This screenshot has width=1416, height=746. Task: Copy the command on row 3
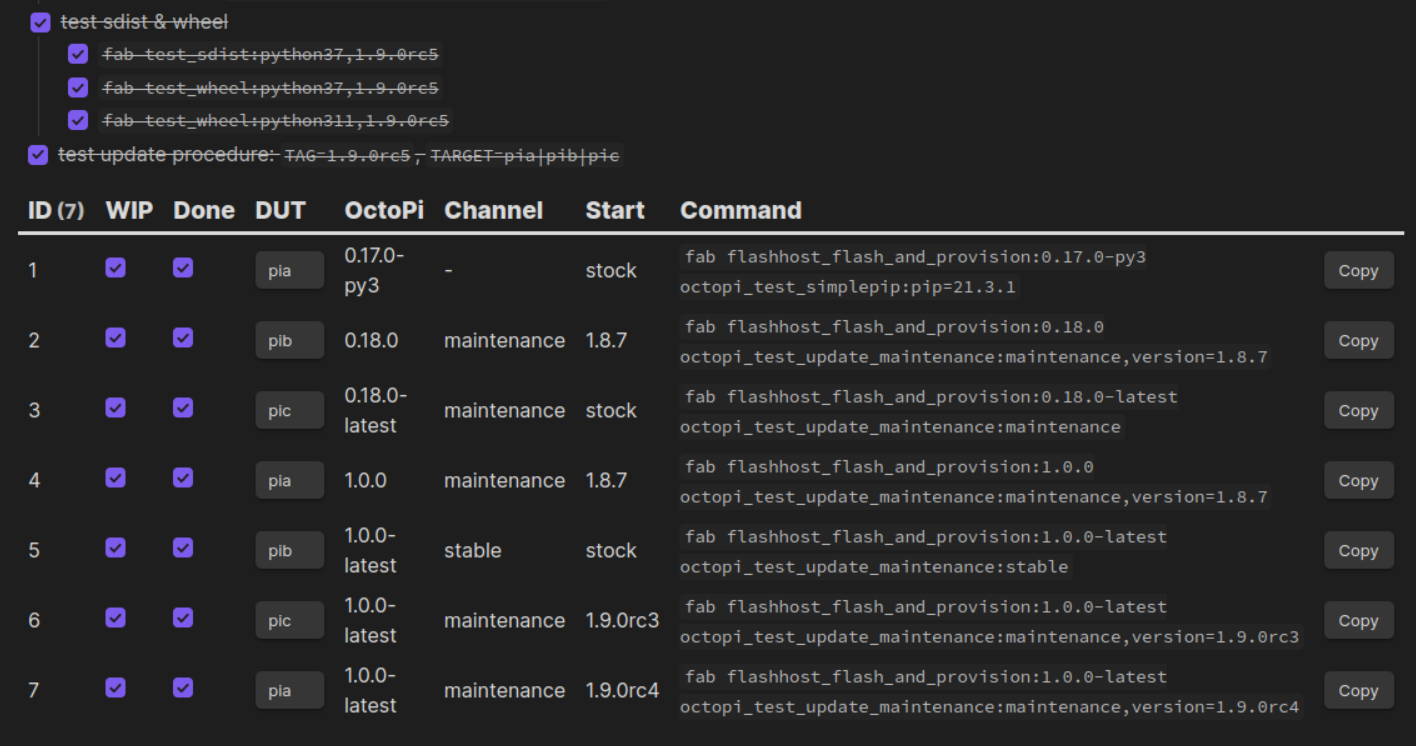tap(1358, 410)
